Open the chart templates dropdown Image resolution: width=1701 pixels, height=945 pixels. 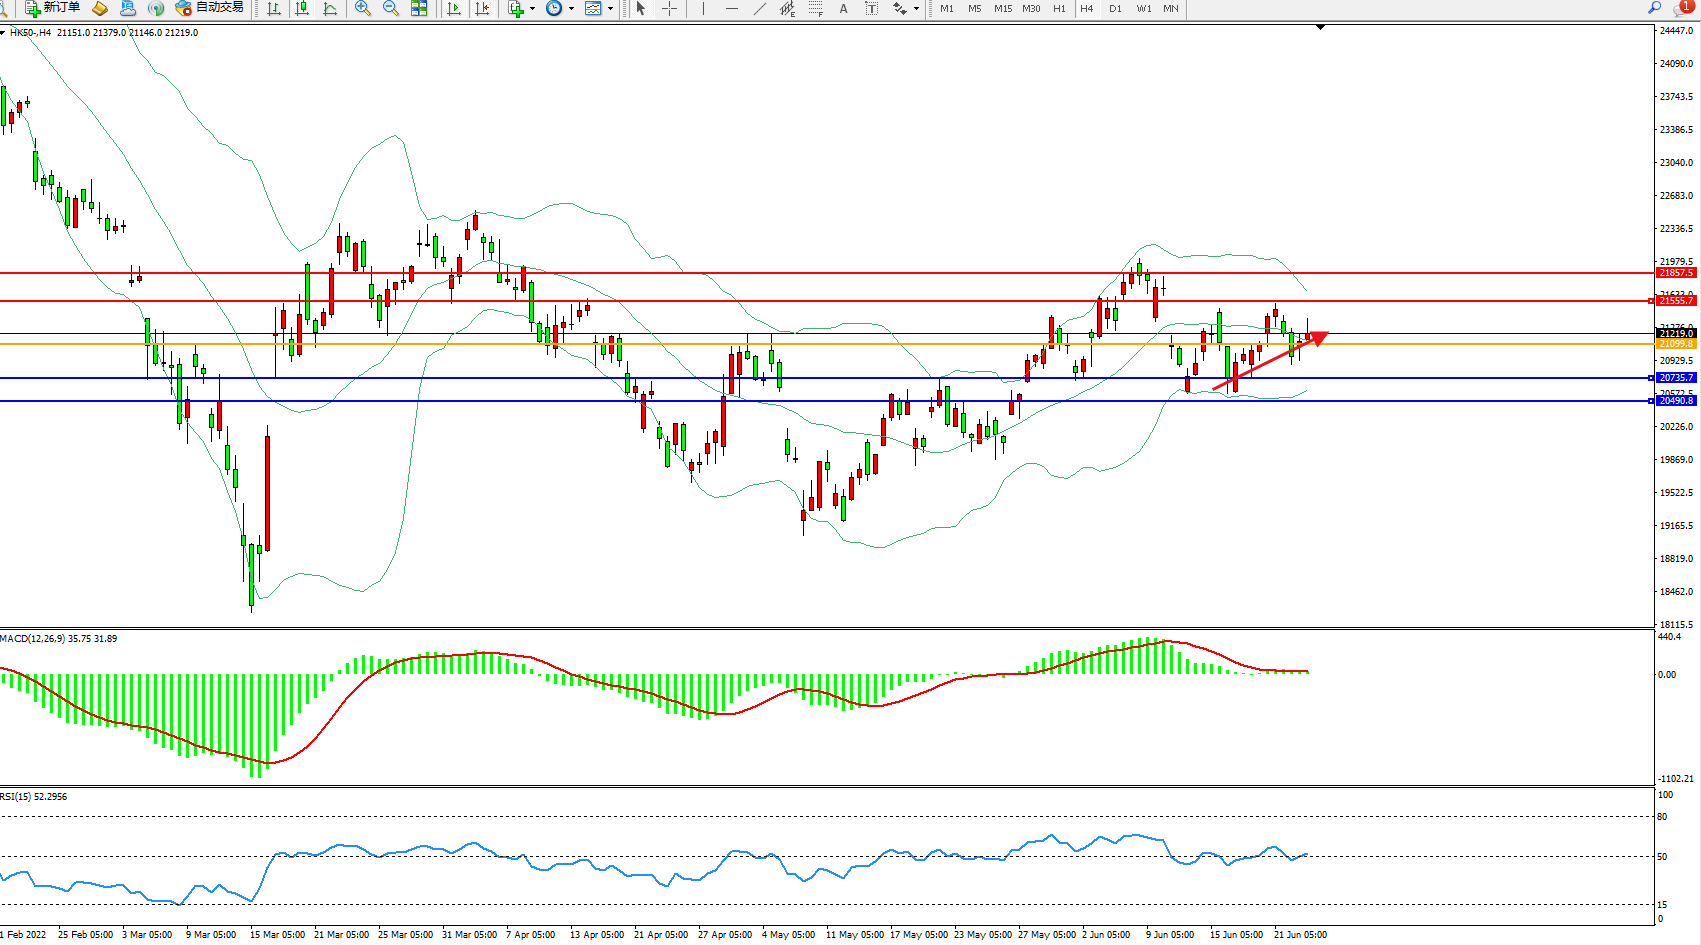point(610,8)
